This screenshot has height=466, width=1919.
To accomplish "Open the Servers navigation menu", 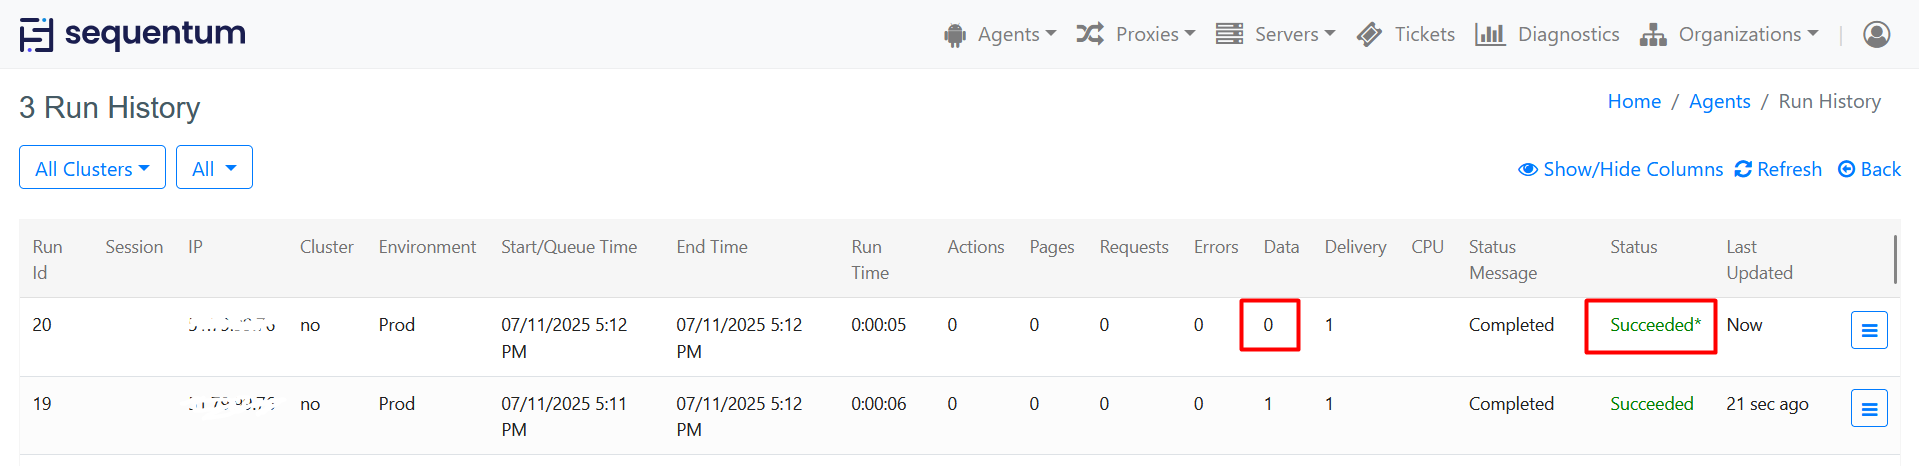I will tap(1276, 34).
